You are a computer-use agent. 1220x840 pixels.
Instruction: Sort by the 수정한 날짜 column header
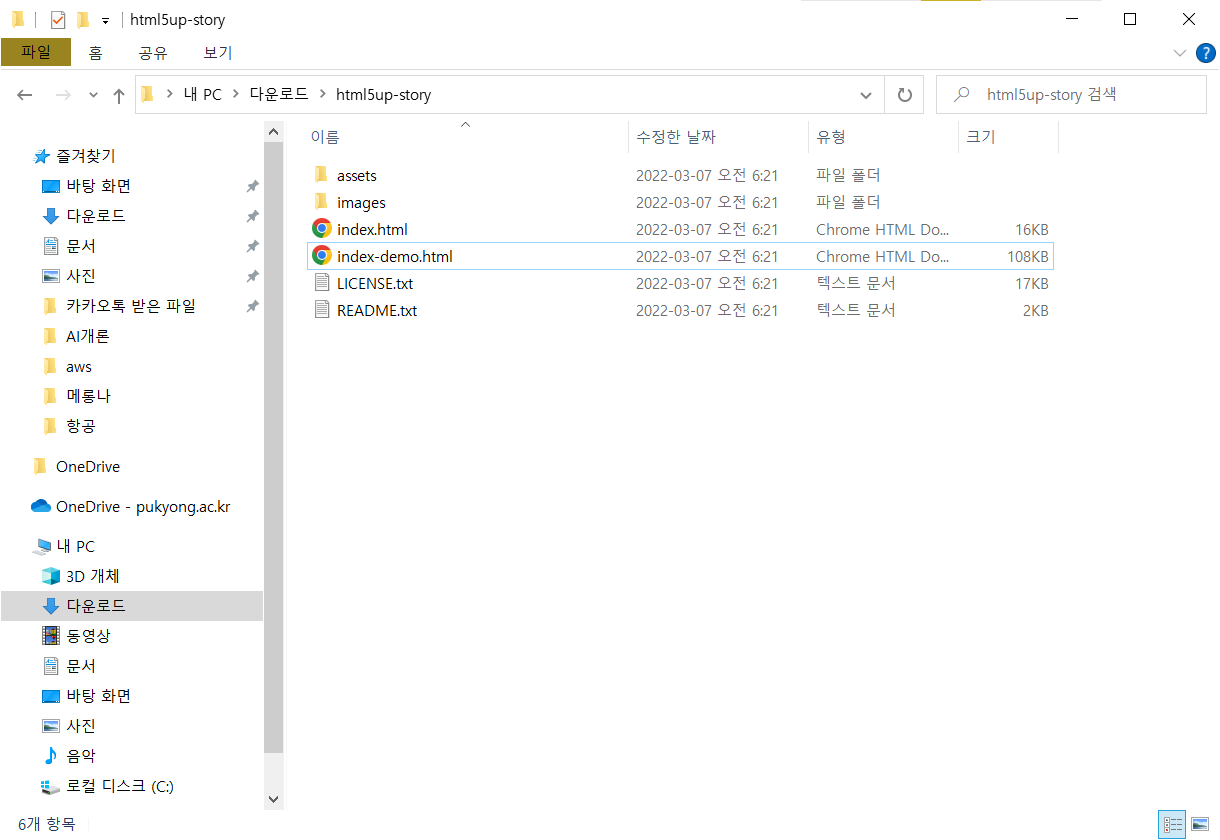676,137
